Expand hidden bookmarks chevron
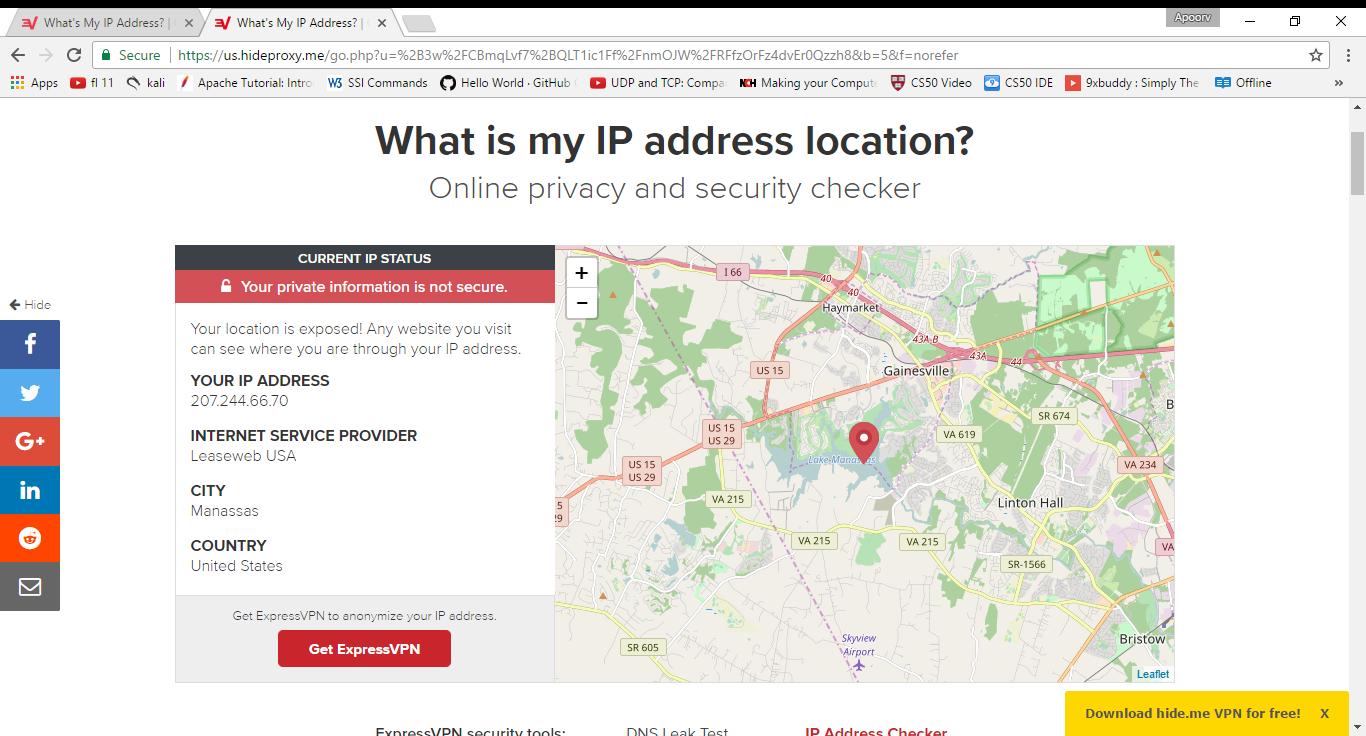Image resolution: width=1366 pixels, height=736 pixels. click(x=1339, y=83)
